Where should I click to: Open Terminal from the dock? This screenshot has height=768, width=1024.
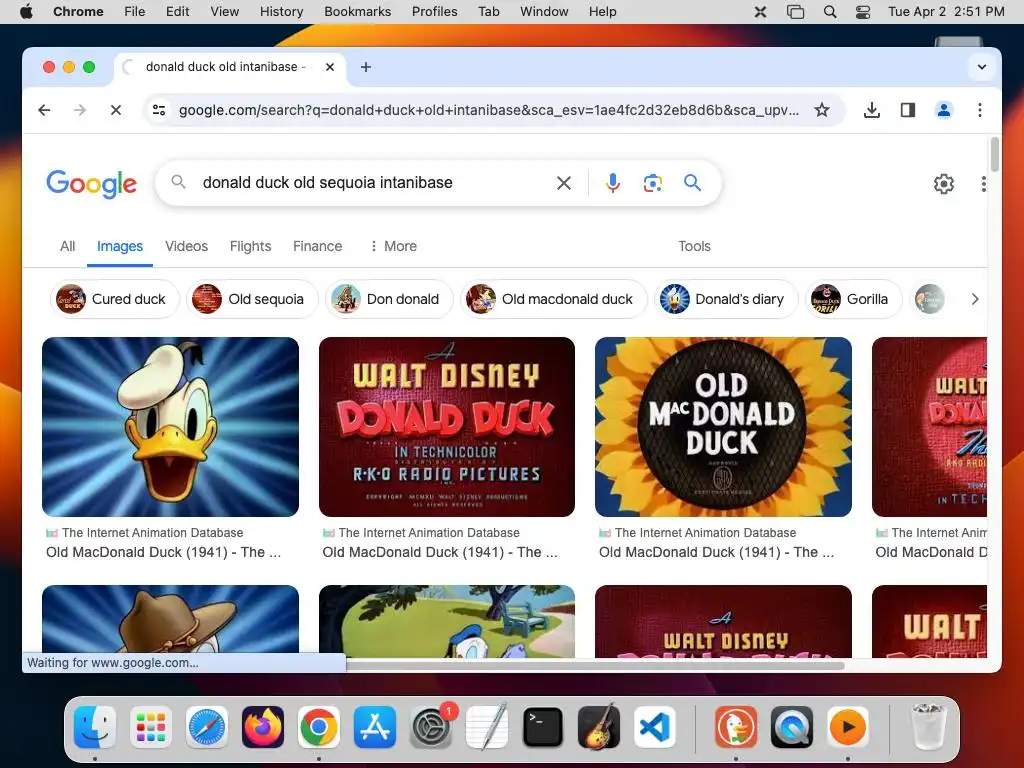(x=543, y=727)
